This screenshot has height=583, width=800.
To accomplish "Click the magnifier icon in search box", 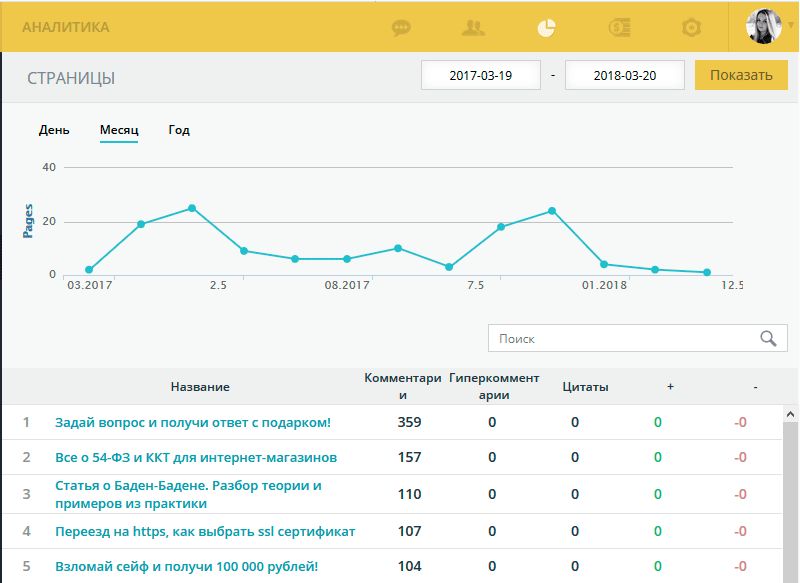I will point(768,339).
